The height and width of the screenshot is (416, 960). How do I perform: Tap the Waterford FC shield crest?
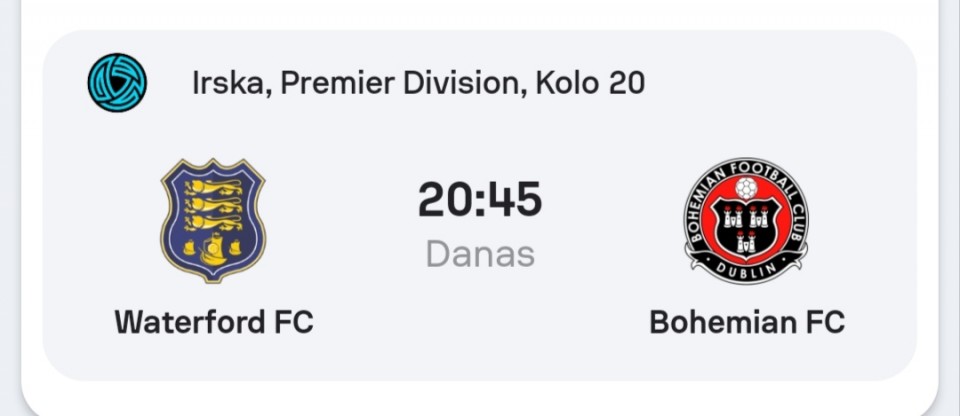click(212, 221)
